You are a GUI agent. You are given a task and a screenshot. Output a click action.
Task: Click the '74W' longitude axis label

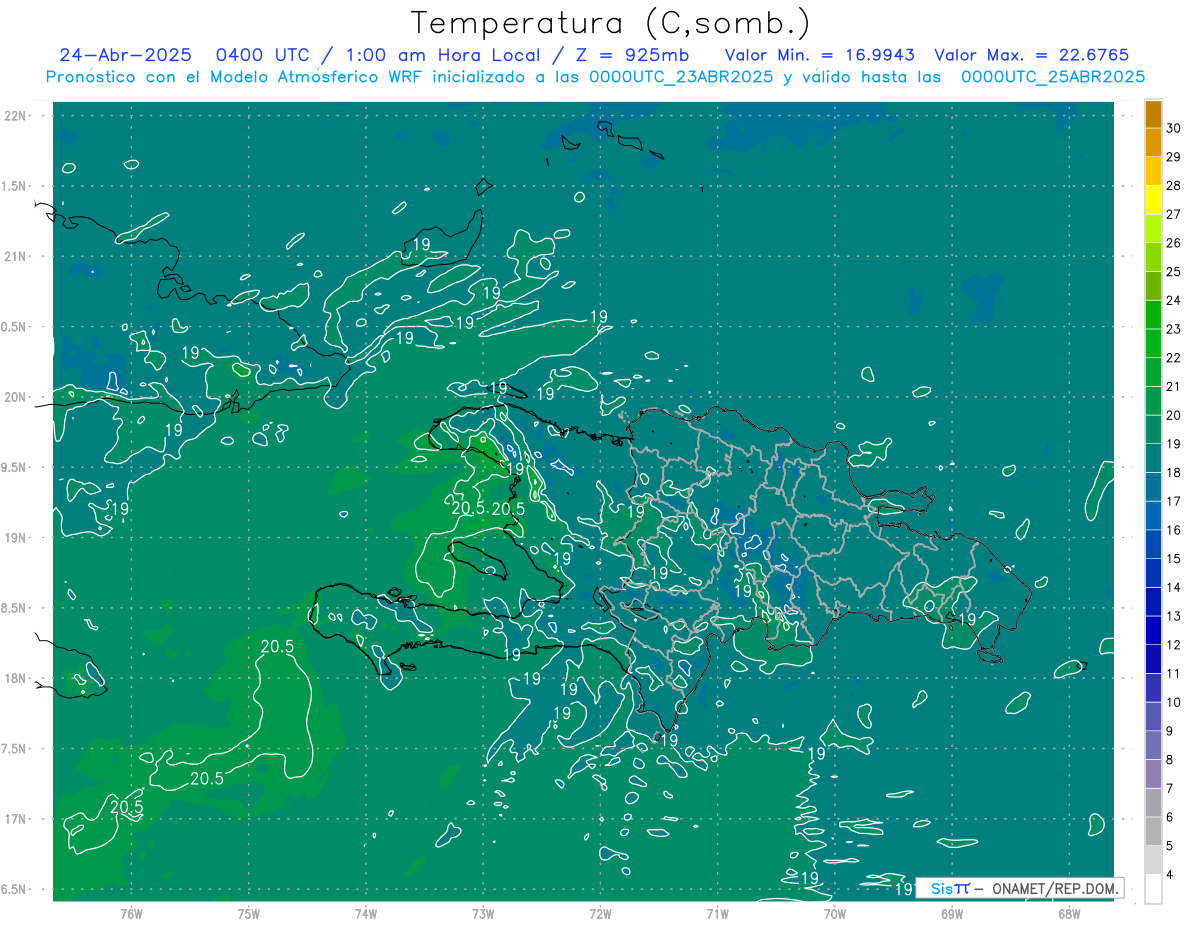(365, 914)
